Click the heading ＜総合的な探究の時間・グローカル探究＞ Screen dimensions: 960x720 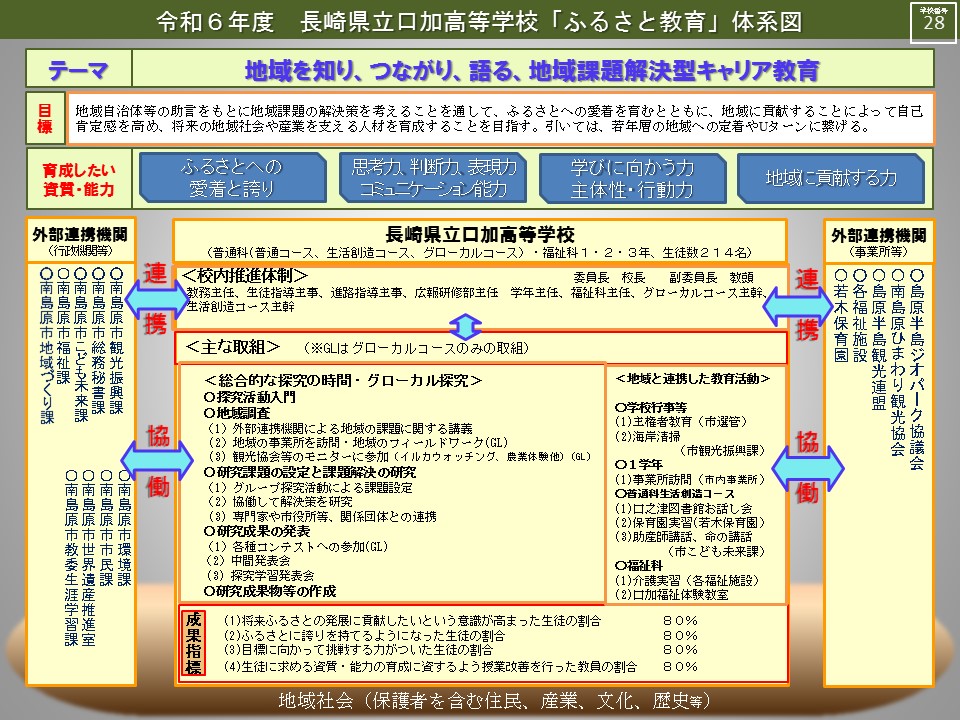pyautogui.click(x=343, y=381)
